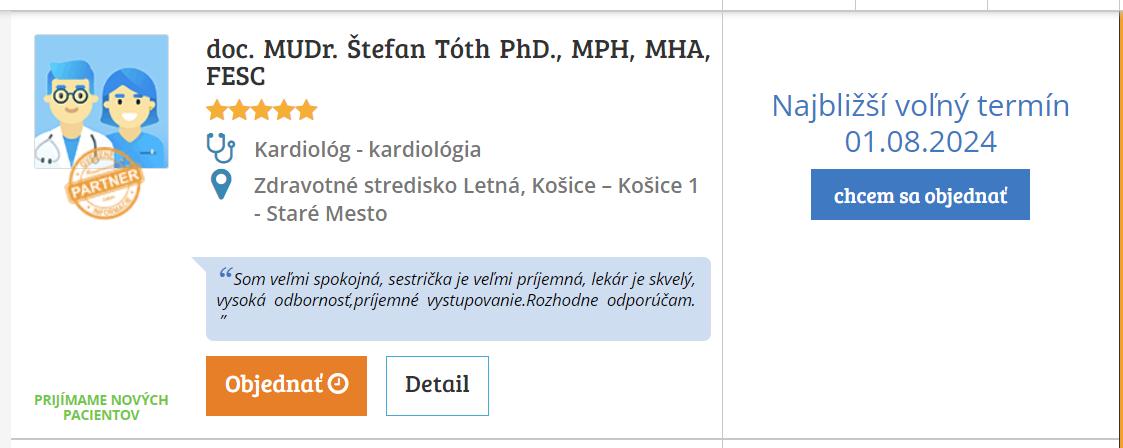Click the clock icon in Objednať button
The width and height of the screenshot is (1123, 448).
[338, 384]
